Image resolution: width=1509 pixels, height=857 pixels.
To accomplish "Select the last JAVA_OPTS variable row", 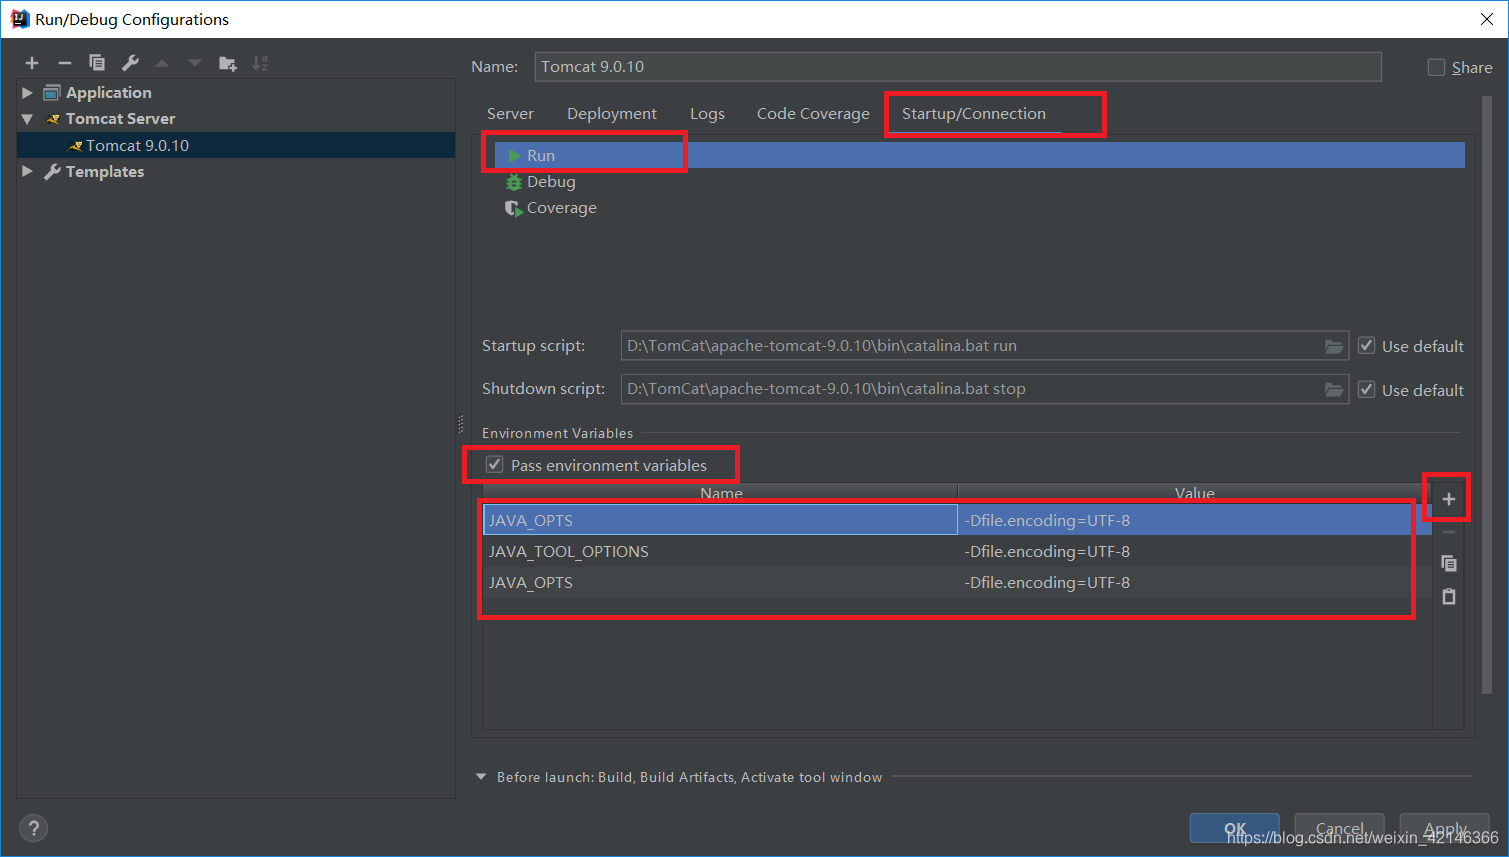I will click(957, 582).
